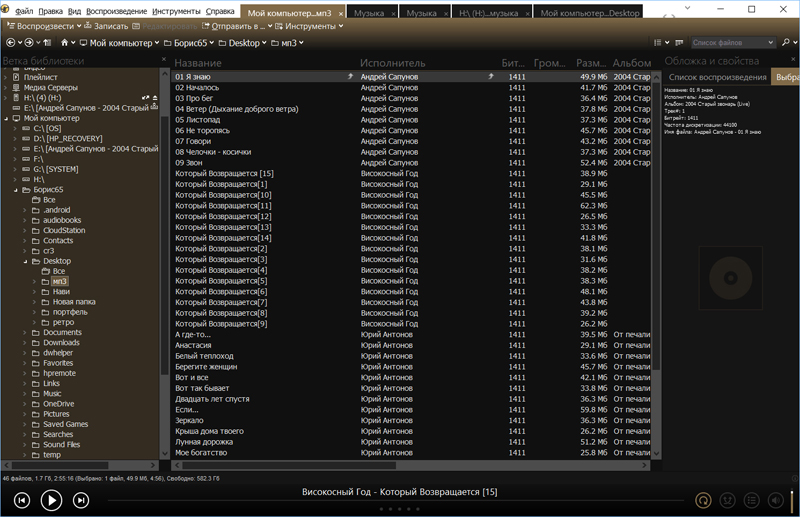Skip to the previous track
Viewport: 800px width, 517px height.
22,501
